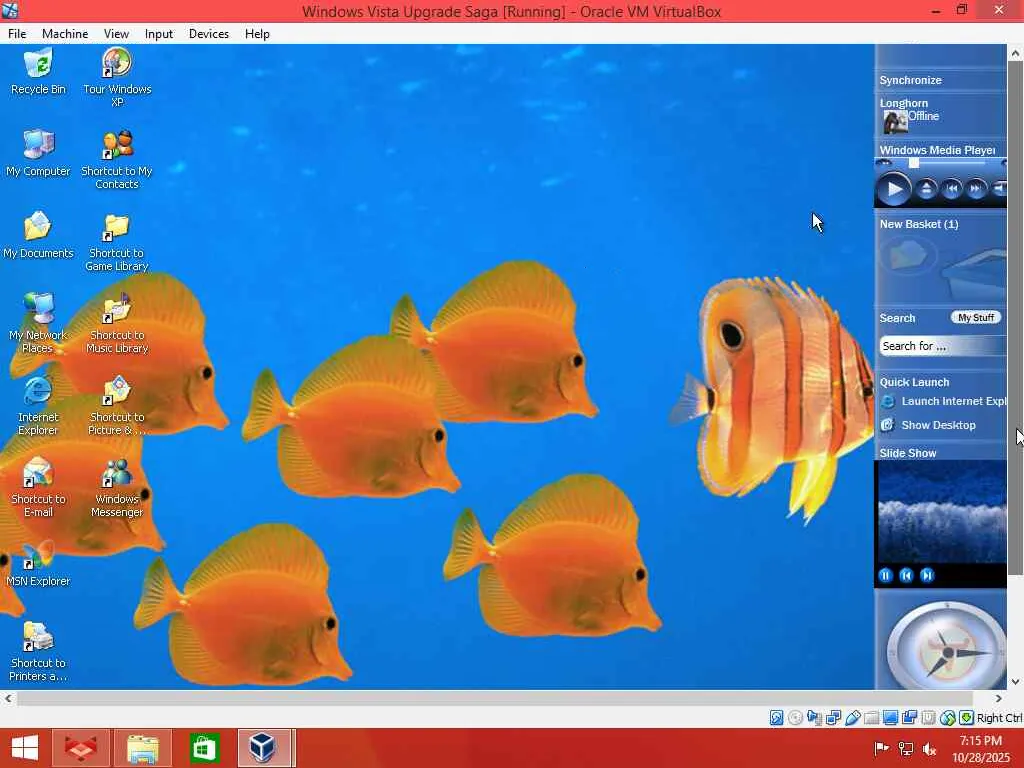This screenshot has width=1024, height=768.
Task: Open the Input menu
Action: [159, 34]
